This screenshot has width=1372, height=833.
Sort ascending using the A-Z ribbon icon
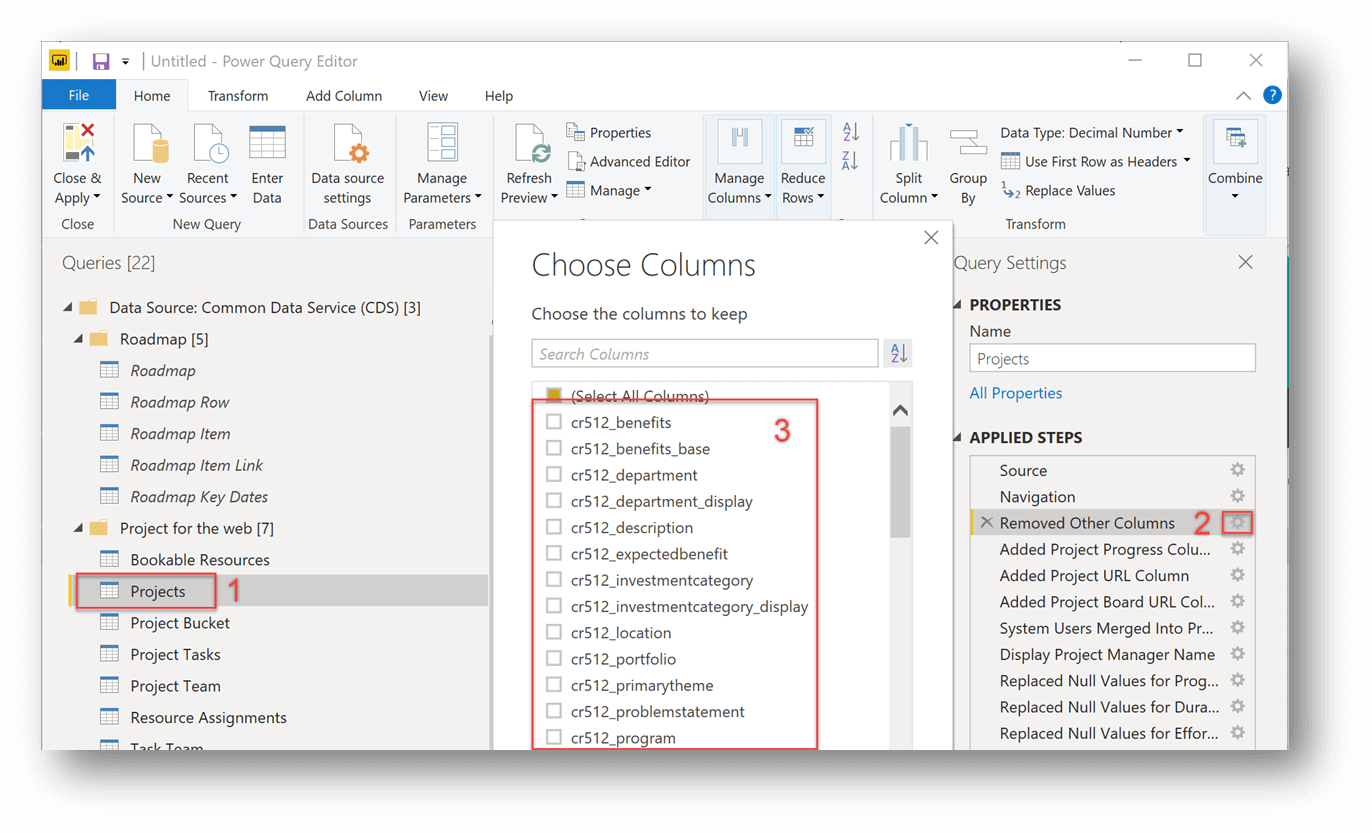(851, 131)
